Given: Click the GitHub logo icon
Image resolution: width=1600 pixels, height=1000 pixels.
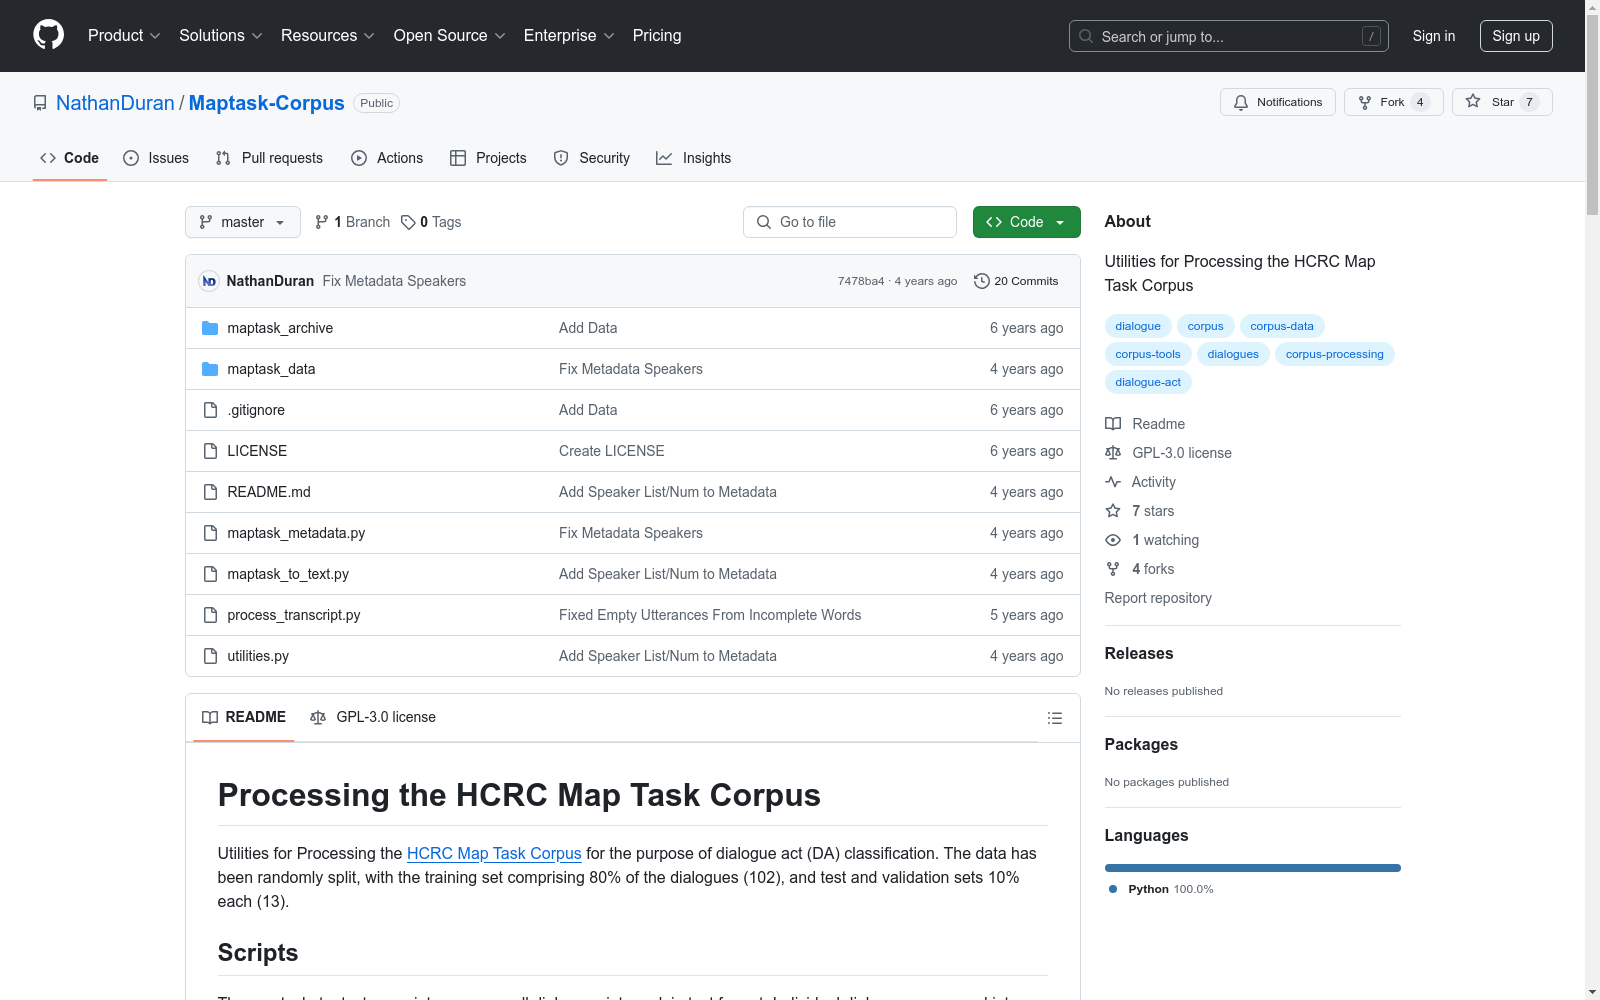Looking at the screenshot, I should click(x=48, y=35).
